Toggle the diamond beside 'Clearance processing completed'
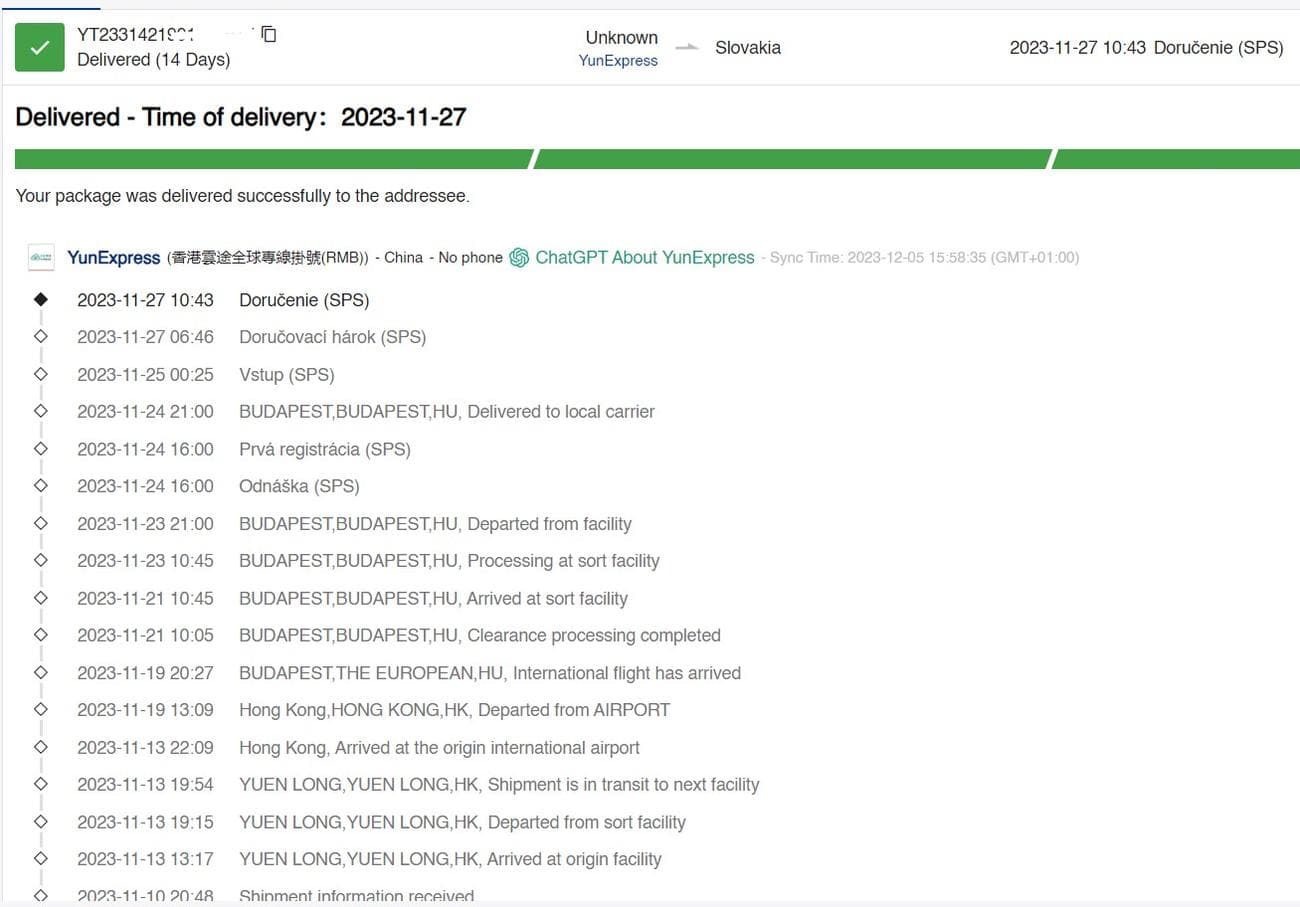Image resolution: width=1300 pixels, height=907 pixels. click(41, 635)
